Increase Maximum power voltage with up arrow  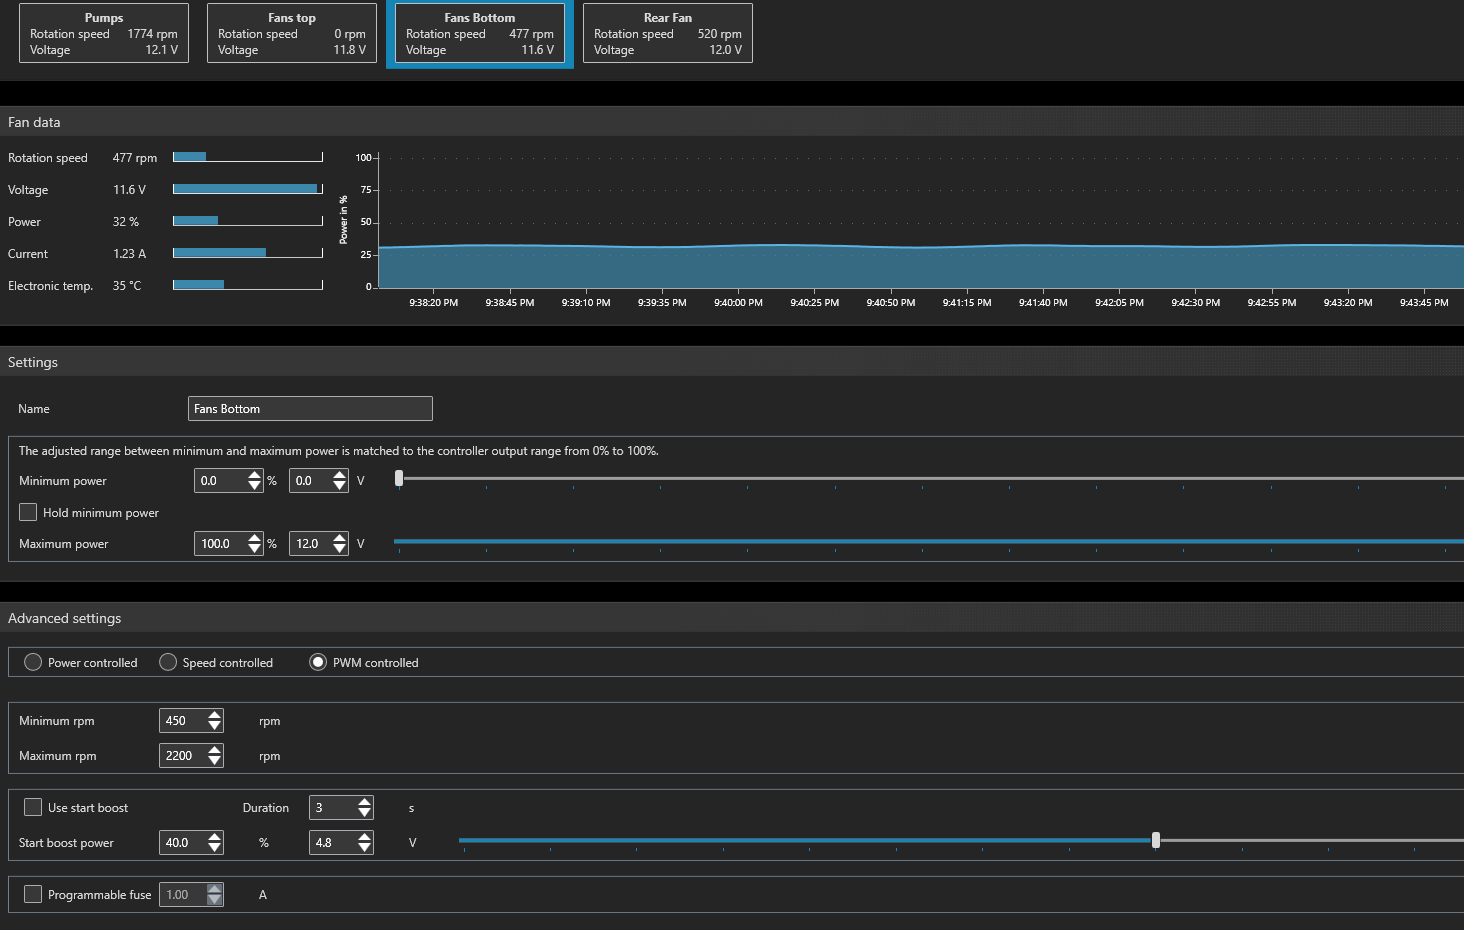tap(340, 538)
